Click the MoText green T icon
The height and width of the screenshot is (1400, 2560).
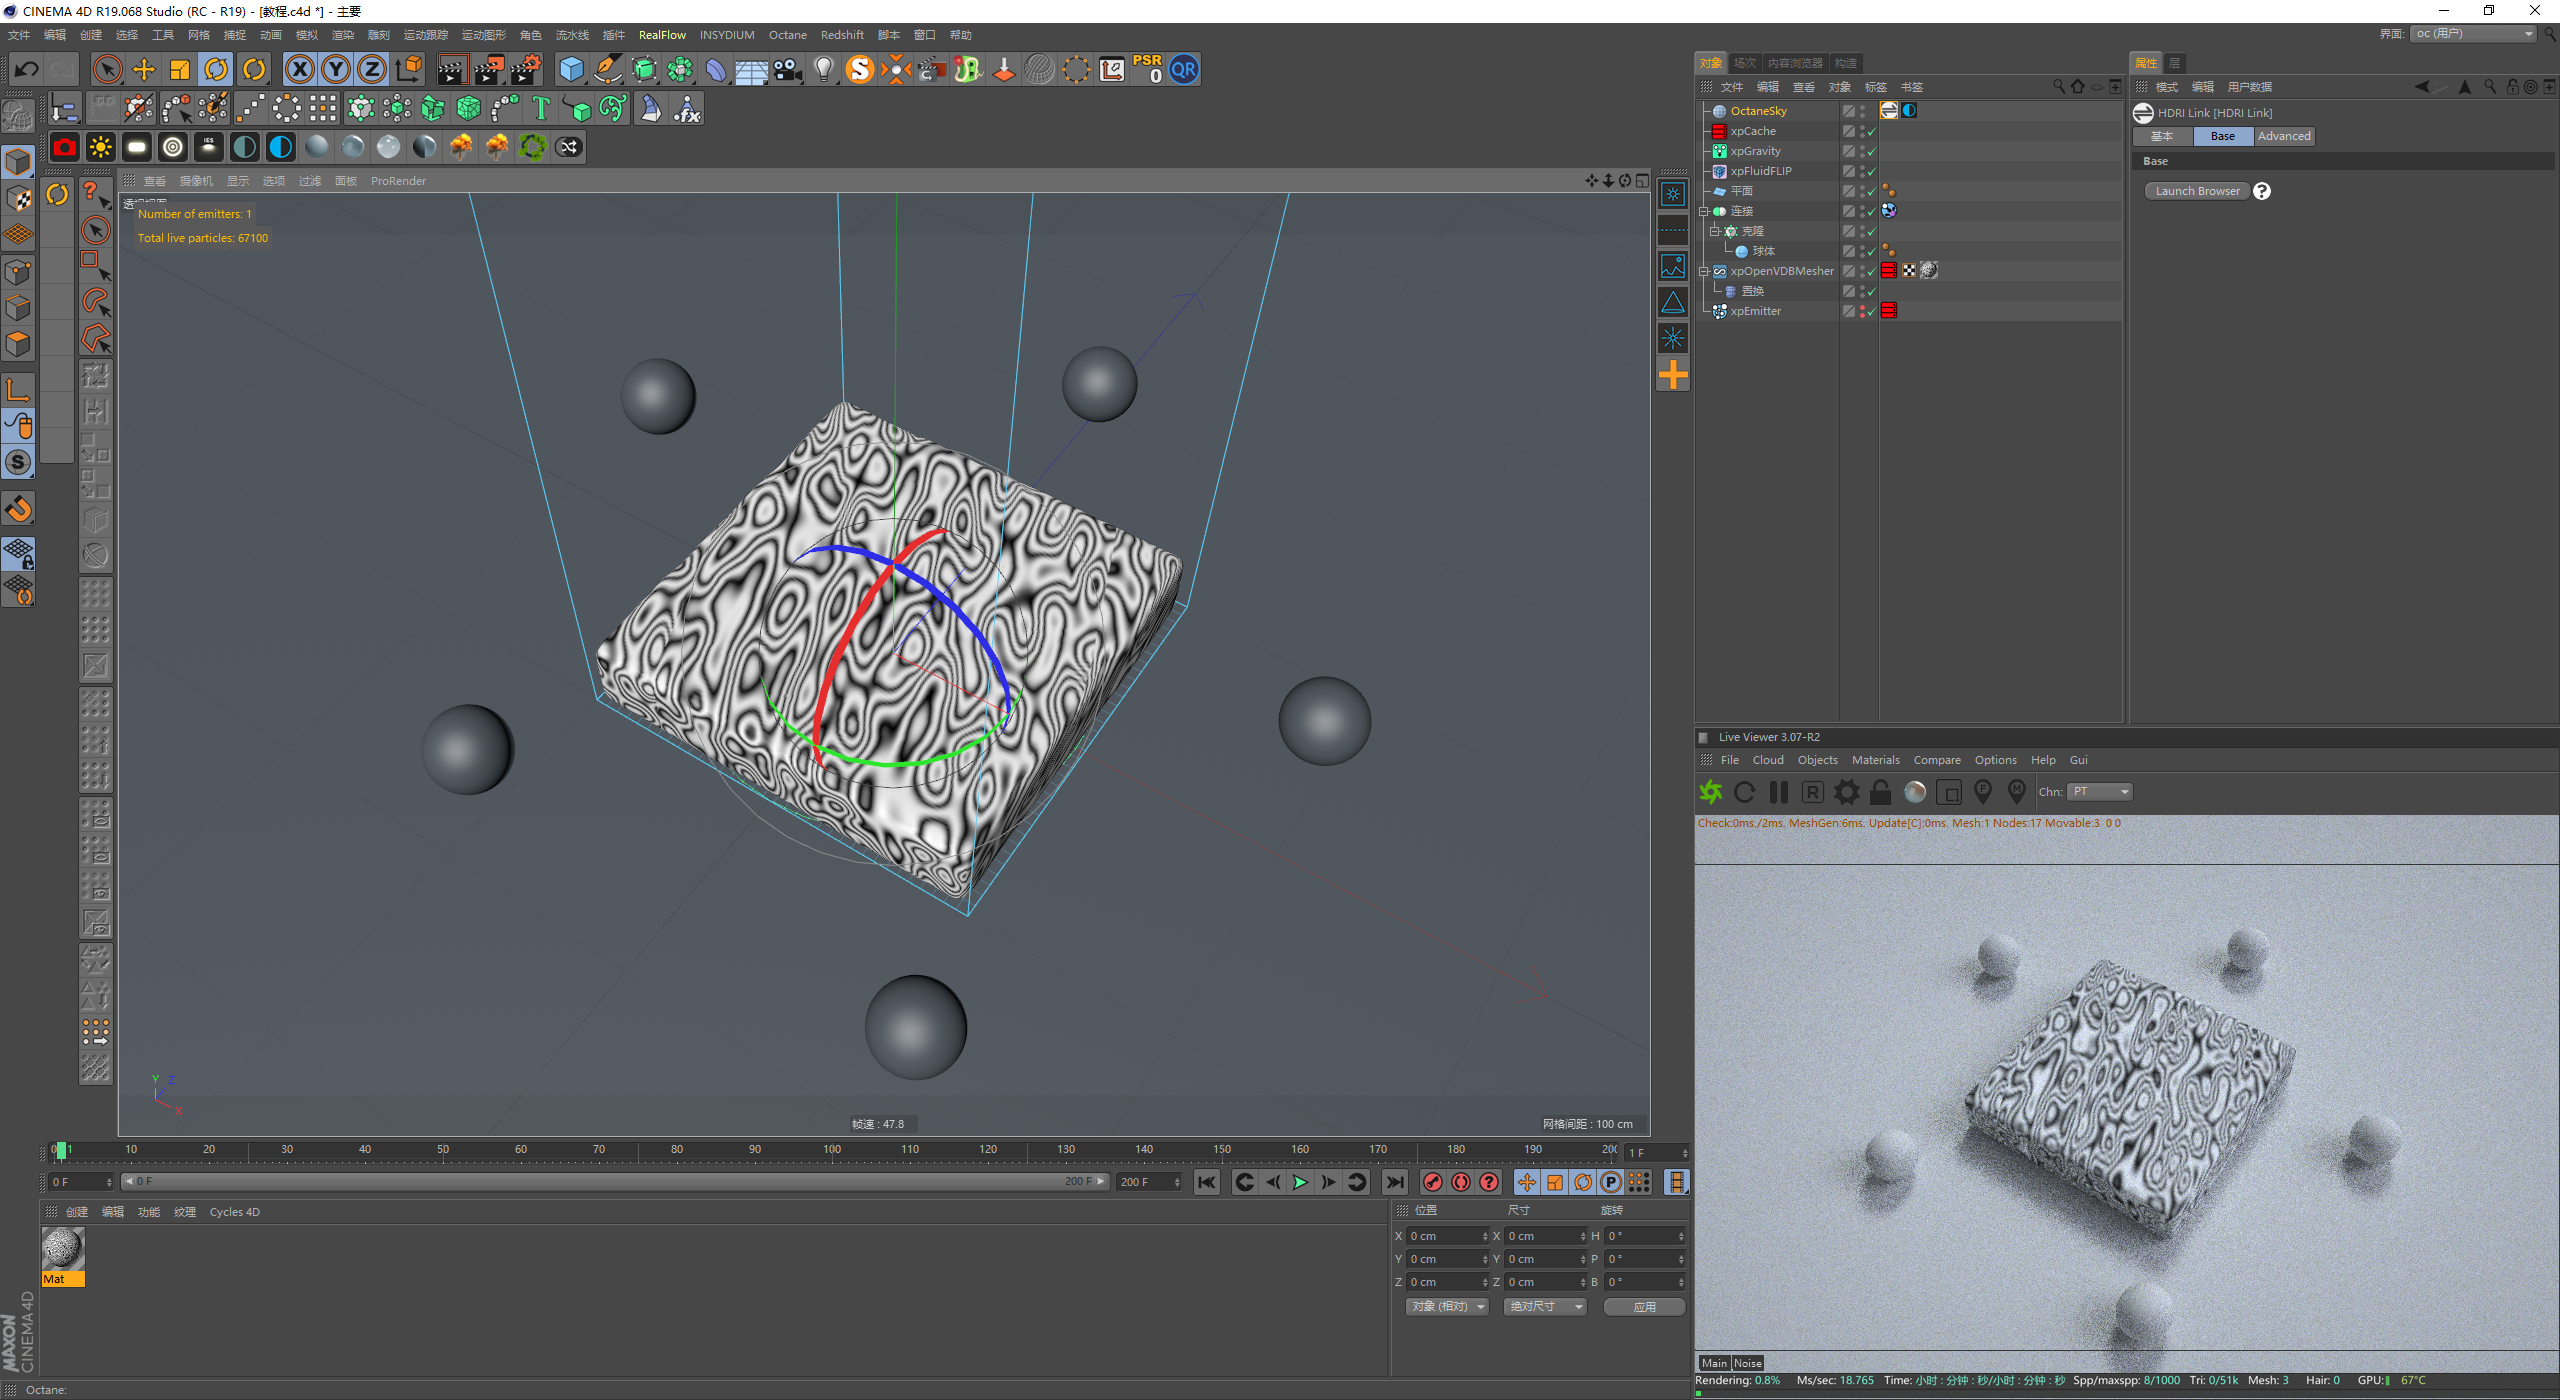(x=541, y=109)
